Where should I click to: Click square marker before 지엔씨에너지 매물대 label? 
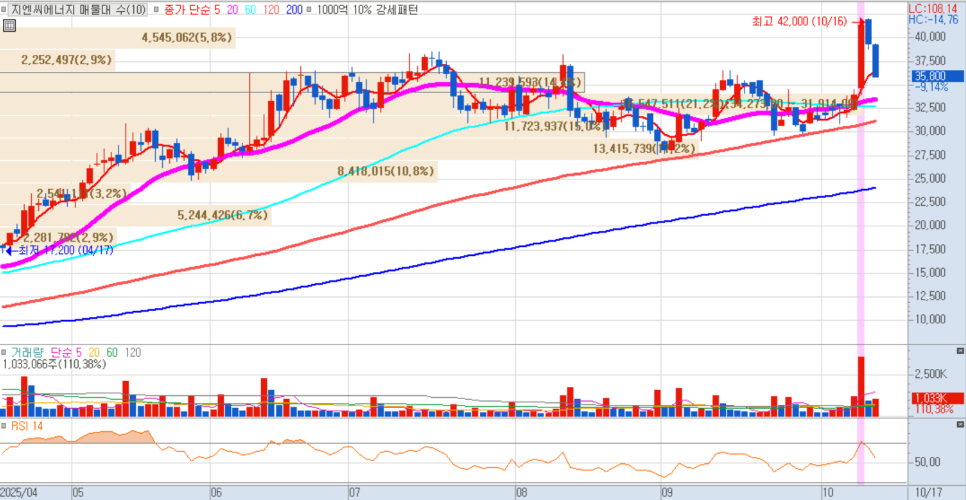tap(4, 9)
